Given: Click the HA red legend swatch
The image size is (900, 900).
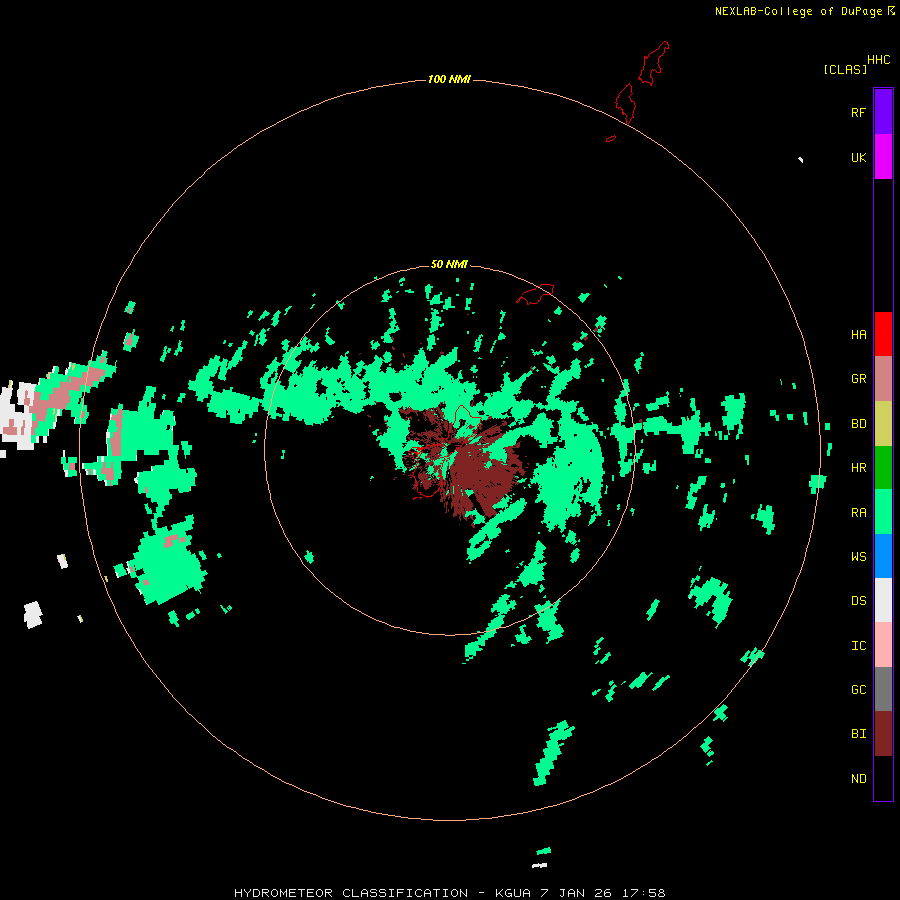Looking at the screenshot, I should [x=883, y=334].
